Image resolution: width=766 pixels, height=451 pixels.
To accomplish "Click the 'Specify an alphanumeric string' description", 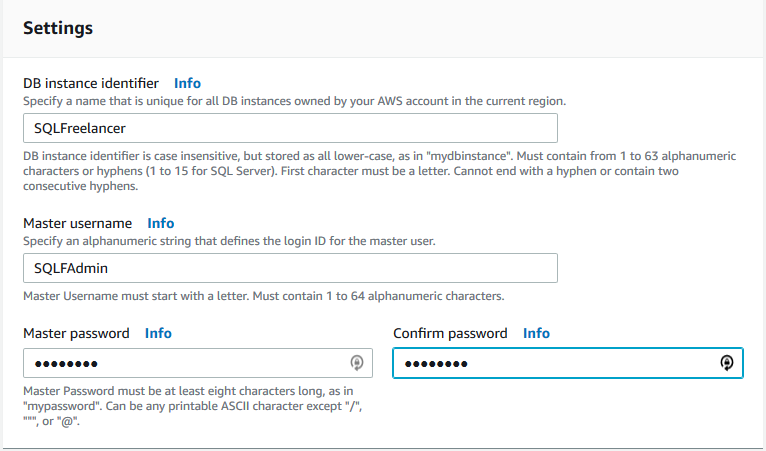I will 229,241.
